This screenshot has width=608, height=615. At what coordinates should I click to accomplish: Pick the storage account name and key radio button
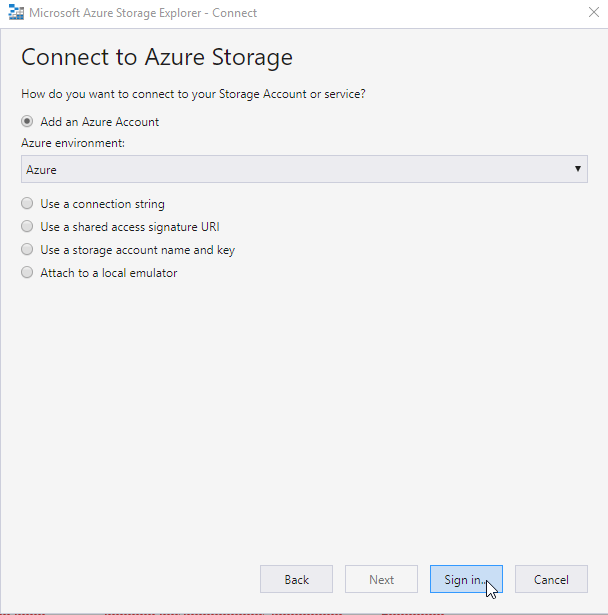point(27,250)
